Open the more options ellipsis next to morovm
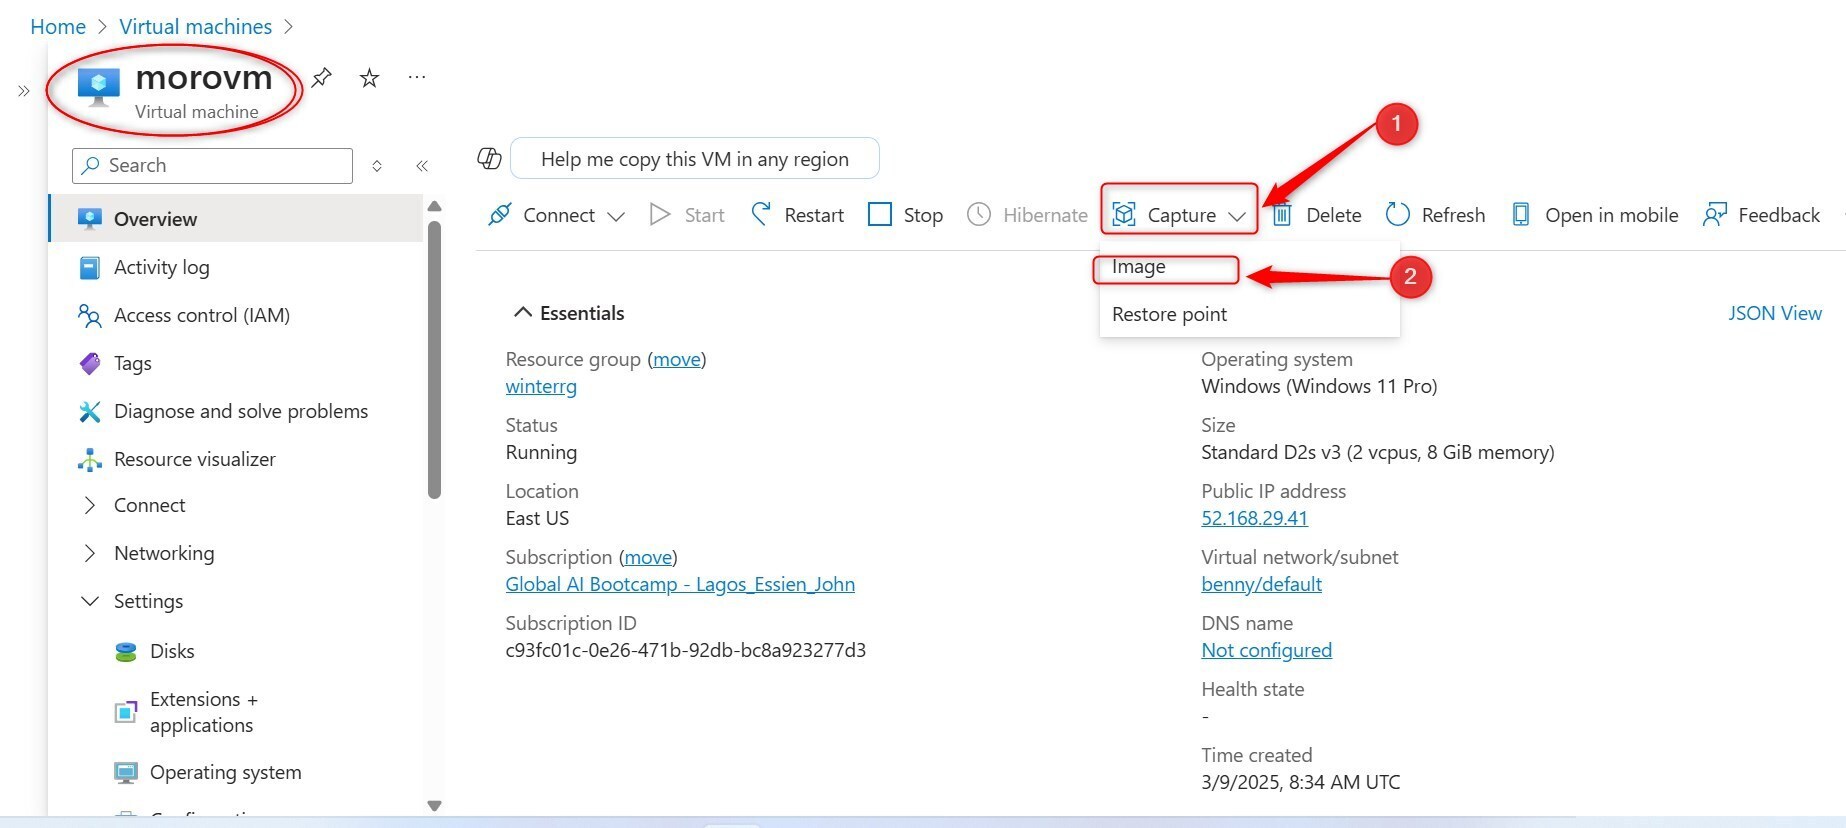 click(x=417, y=77)
